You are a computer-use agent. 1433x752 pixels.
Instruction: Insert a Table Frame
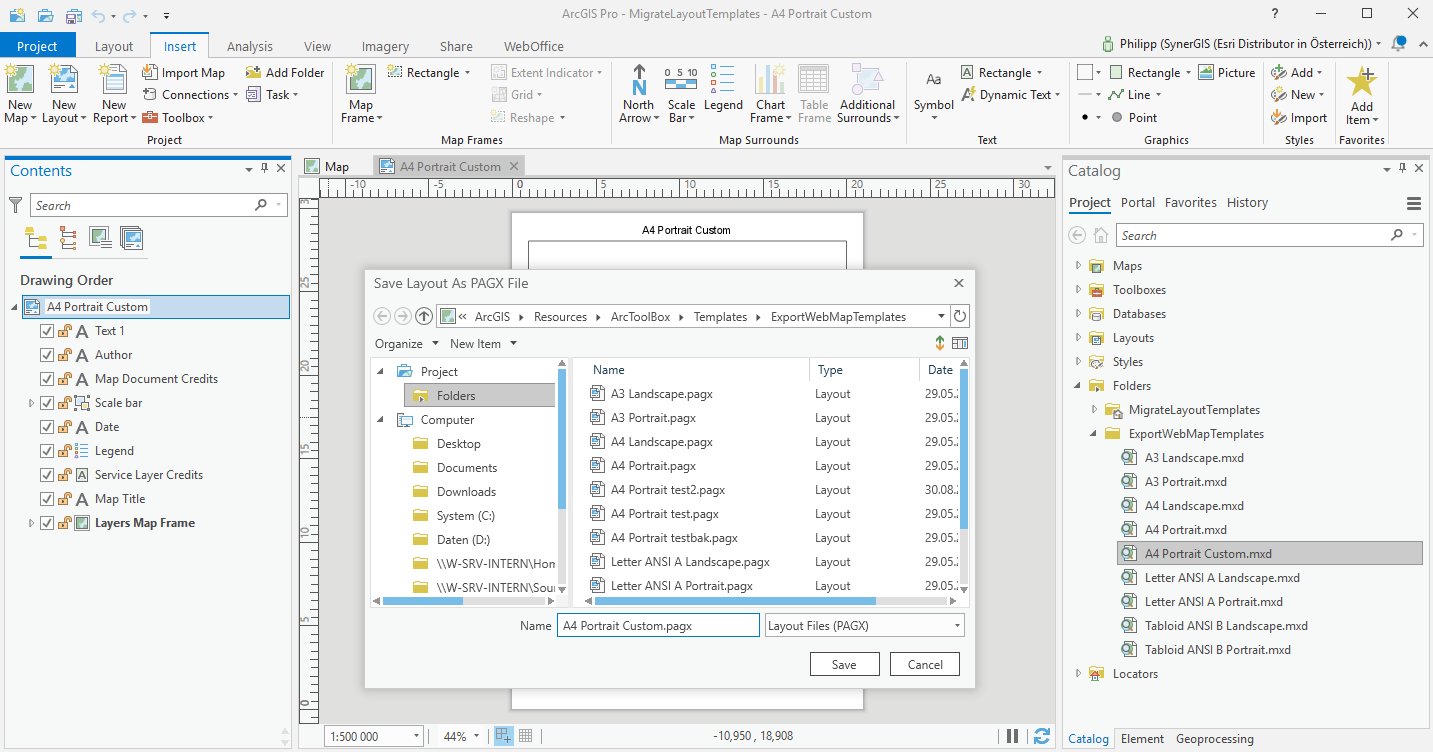(x=814, y=93)
